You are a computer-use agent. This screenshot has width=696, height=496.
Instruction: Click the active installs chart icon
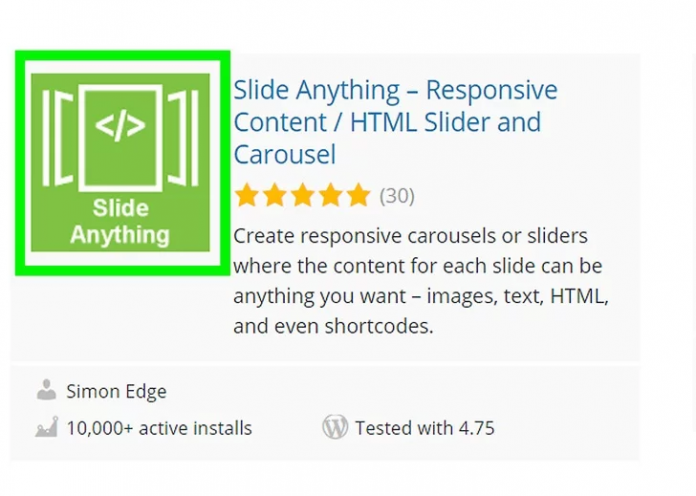[46, 428]
